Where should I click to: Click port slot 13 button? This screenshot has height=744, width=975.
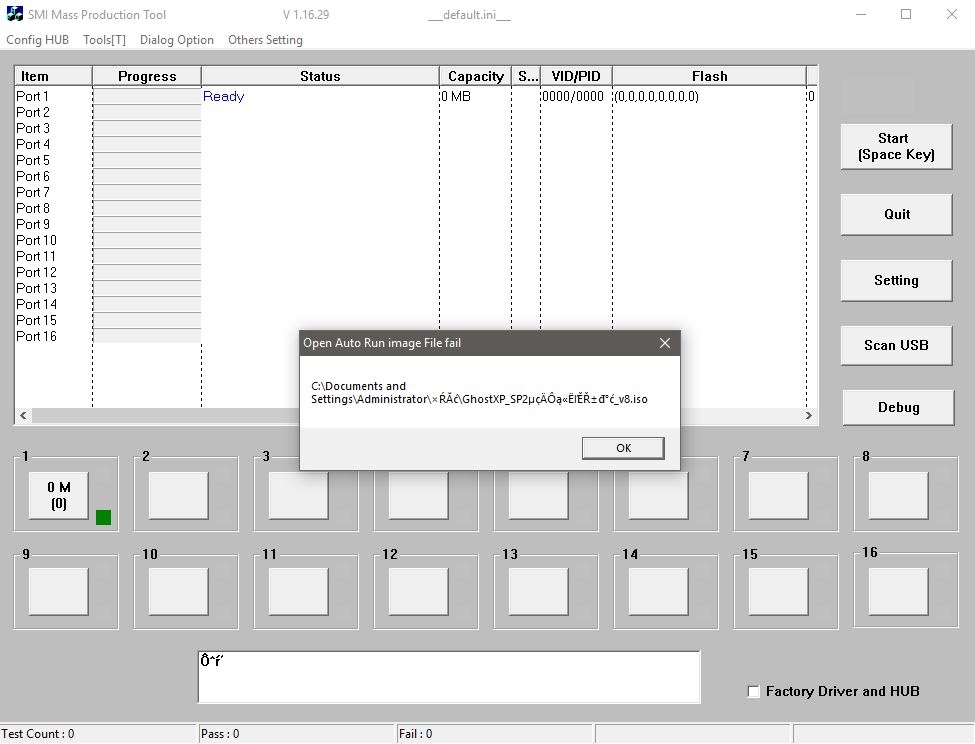pyautogui.click(x=538, y=591)
